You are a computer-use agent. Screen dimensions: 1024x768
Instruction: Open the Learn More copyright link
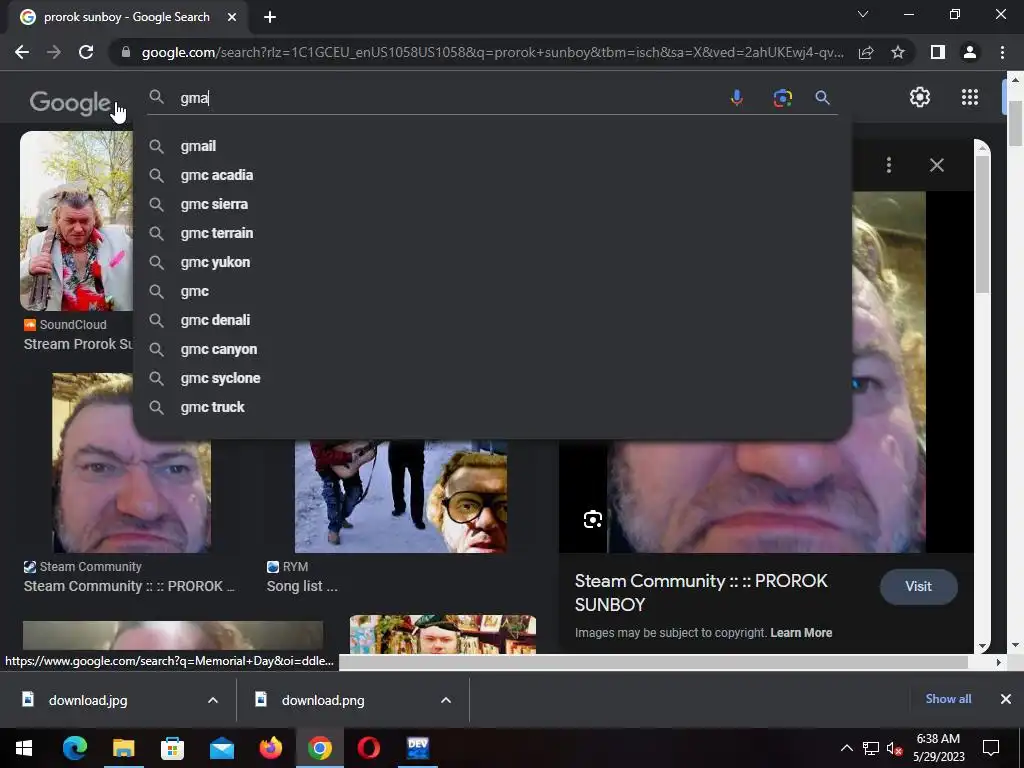[801, 633]
